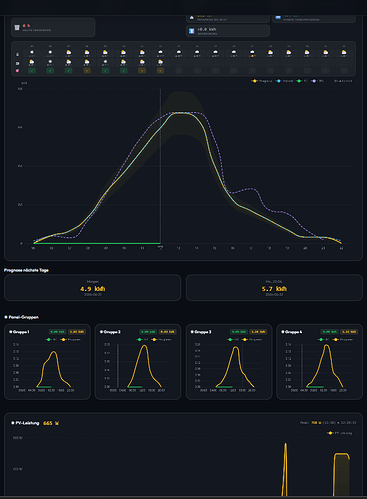Click actual weather icon in eighth hour column
The image size is (367, 499).
point(160,62)
